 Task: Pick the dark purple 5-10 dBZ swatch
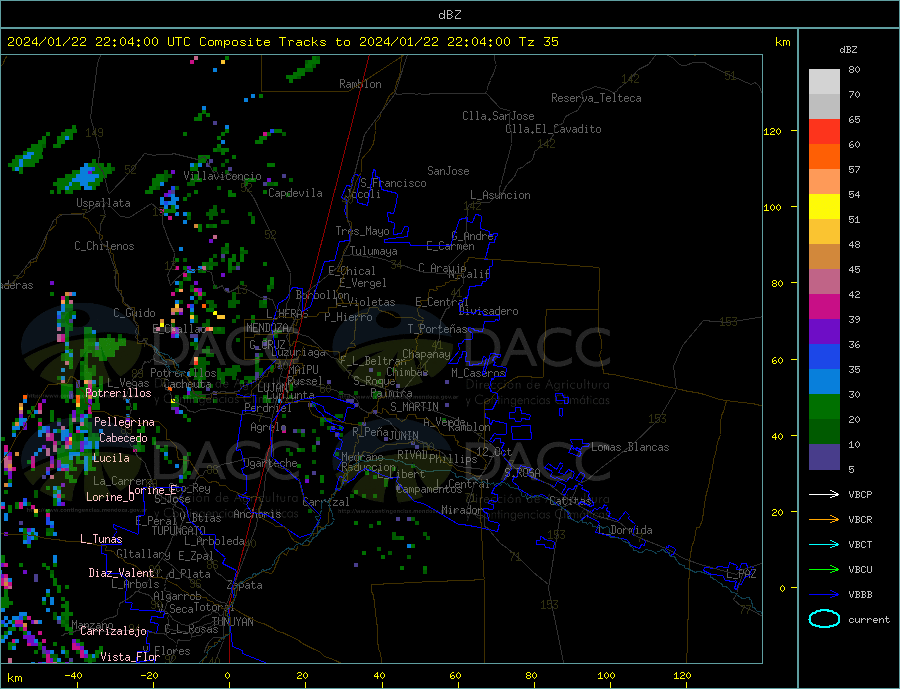(x=824, y=457)
